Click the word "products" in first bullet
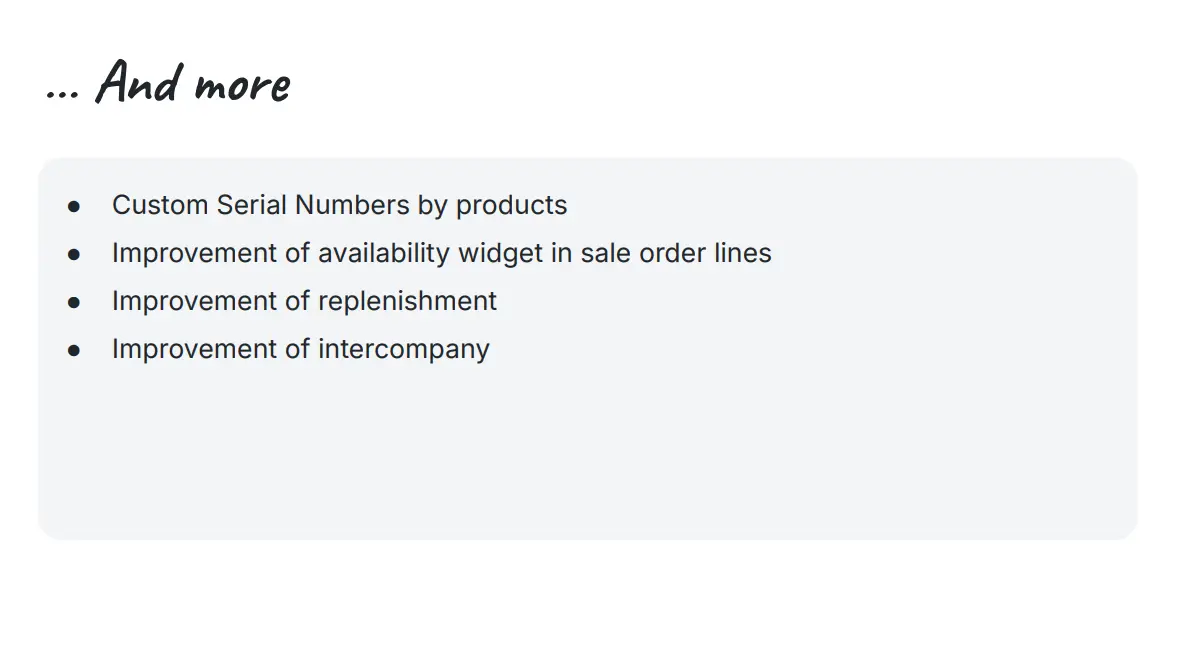This screenshot has height=663, width=1187. (x=511, y=206)
